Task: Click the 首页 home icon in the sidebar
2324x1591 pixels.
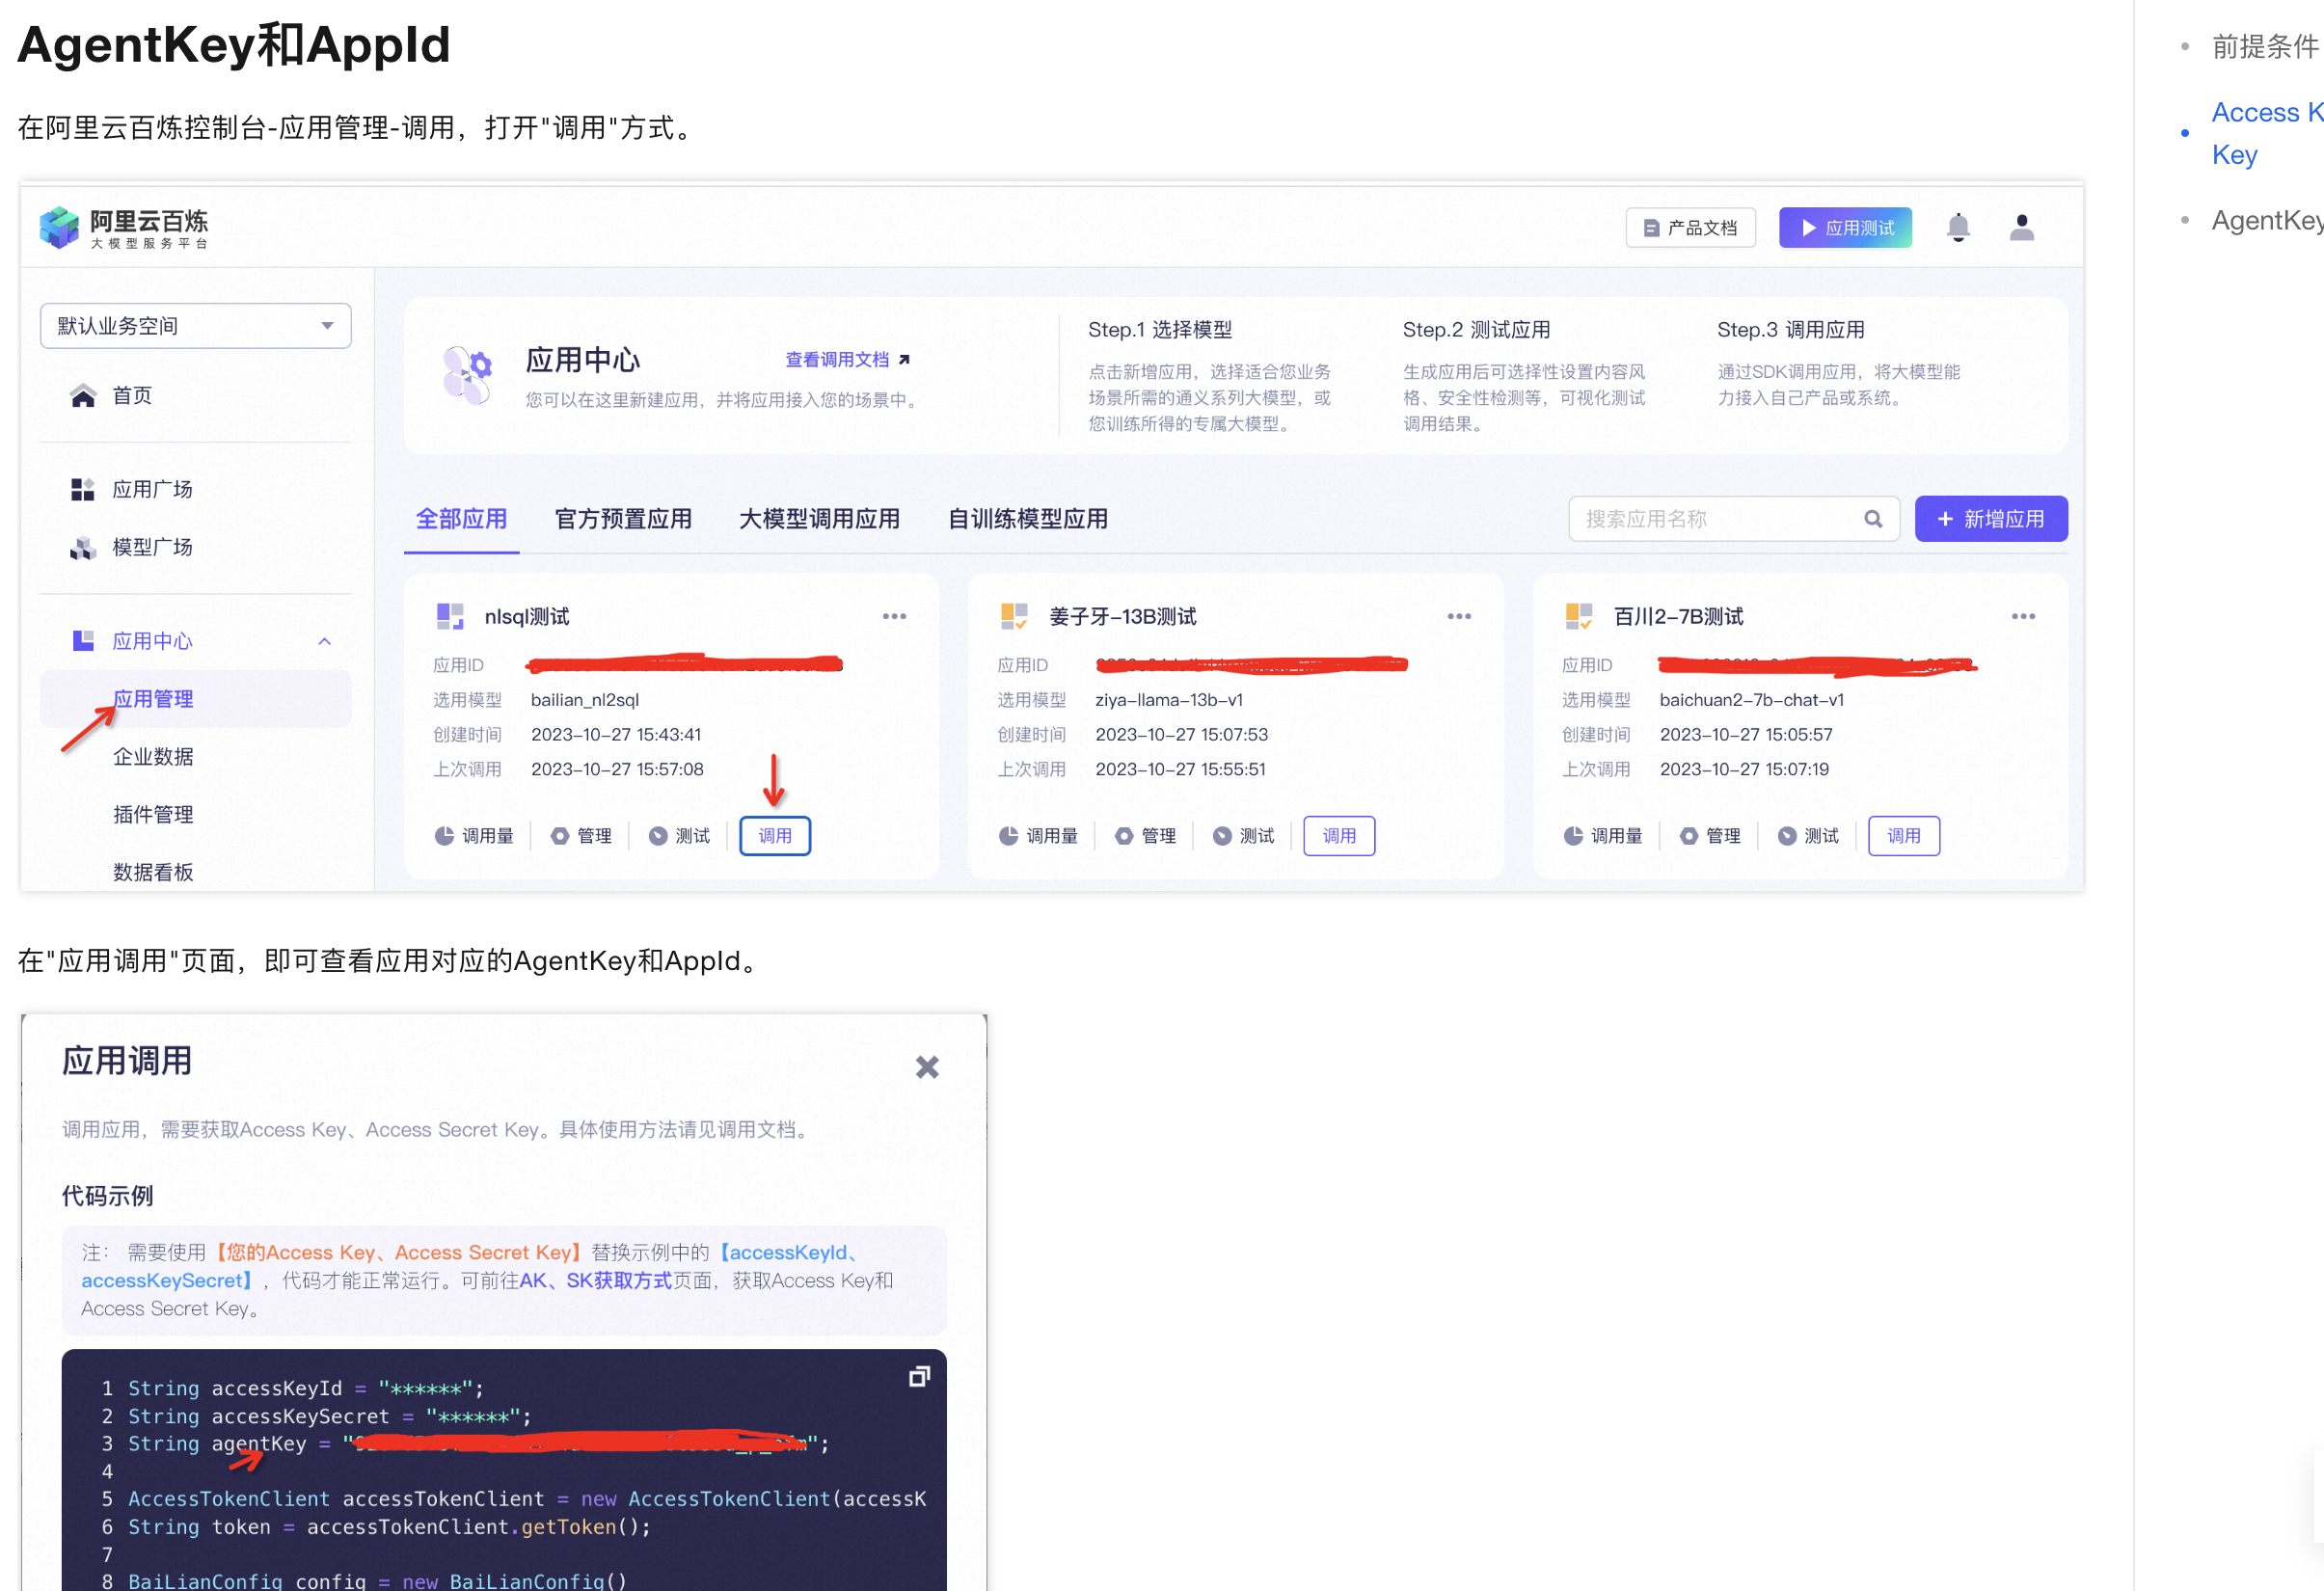Action: (83, 396)
